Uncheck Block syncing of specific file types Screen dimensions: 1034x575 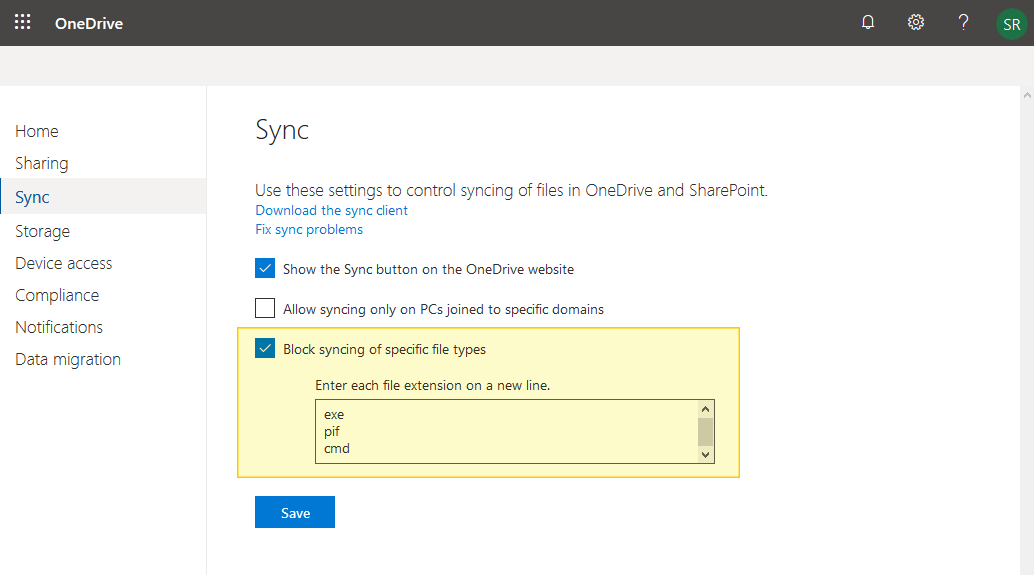pos(265,348)
